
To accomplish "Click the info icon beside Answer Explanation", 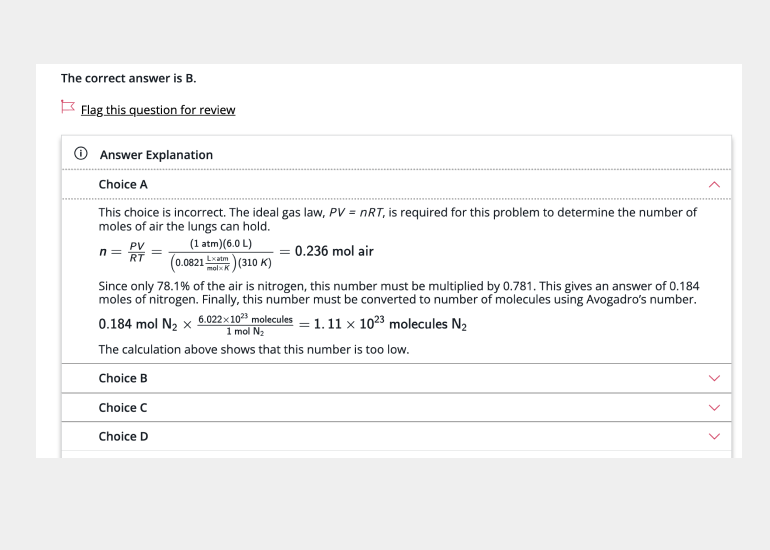I will (80, 155).
